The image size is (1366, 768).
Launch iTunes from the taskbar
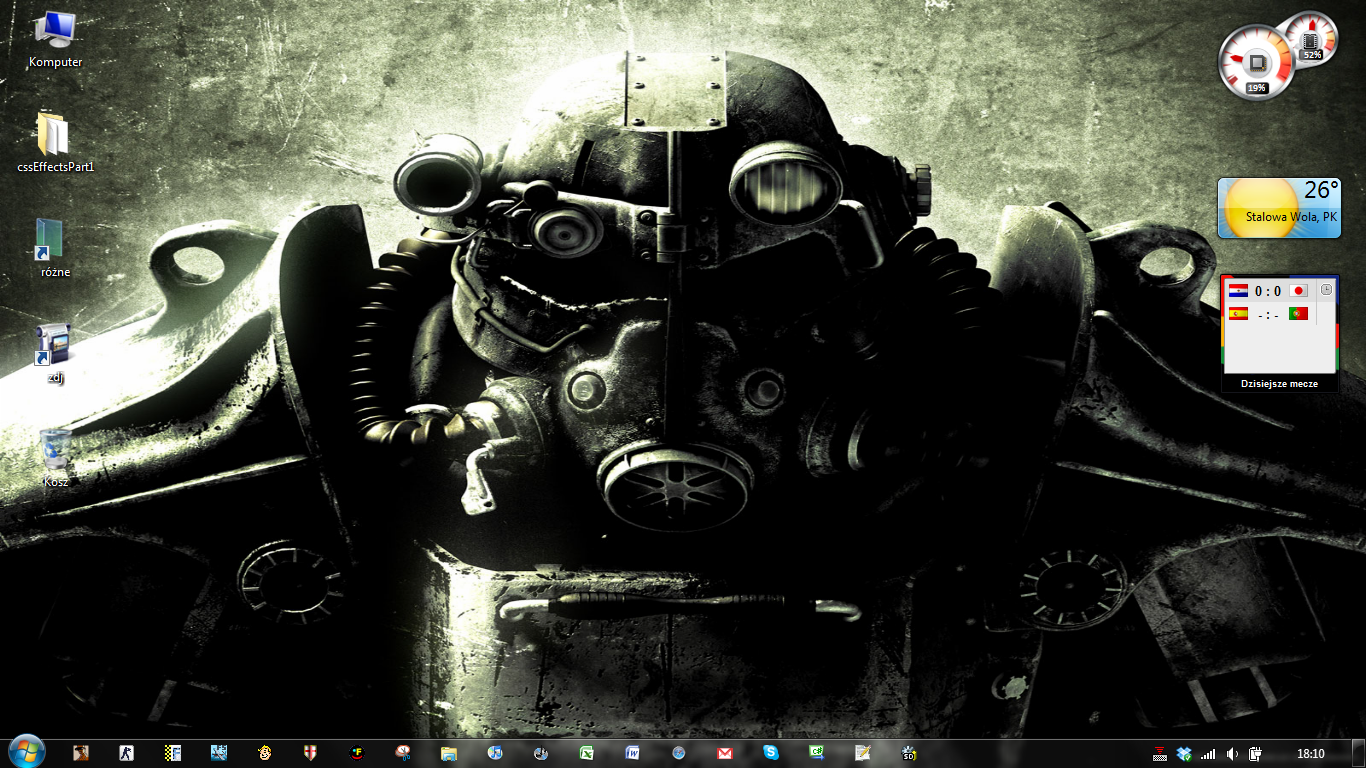[x=495, y=753]
